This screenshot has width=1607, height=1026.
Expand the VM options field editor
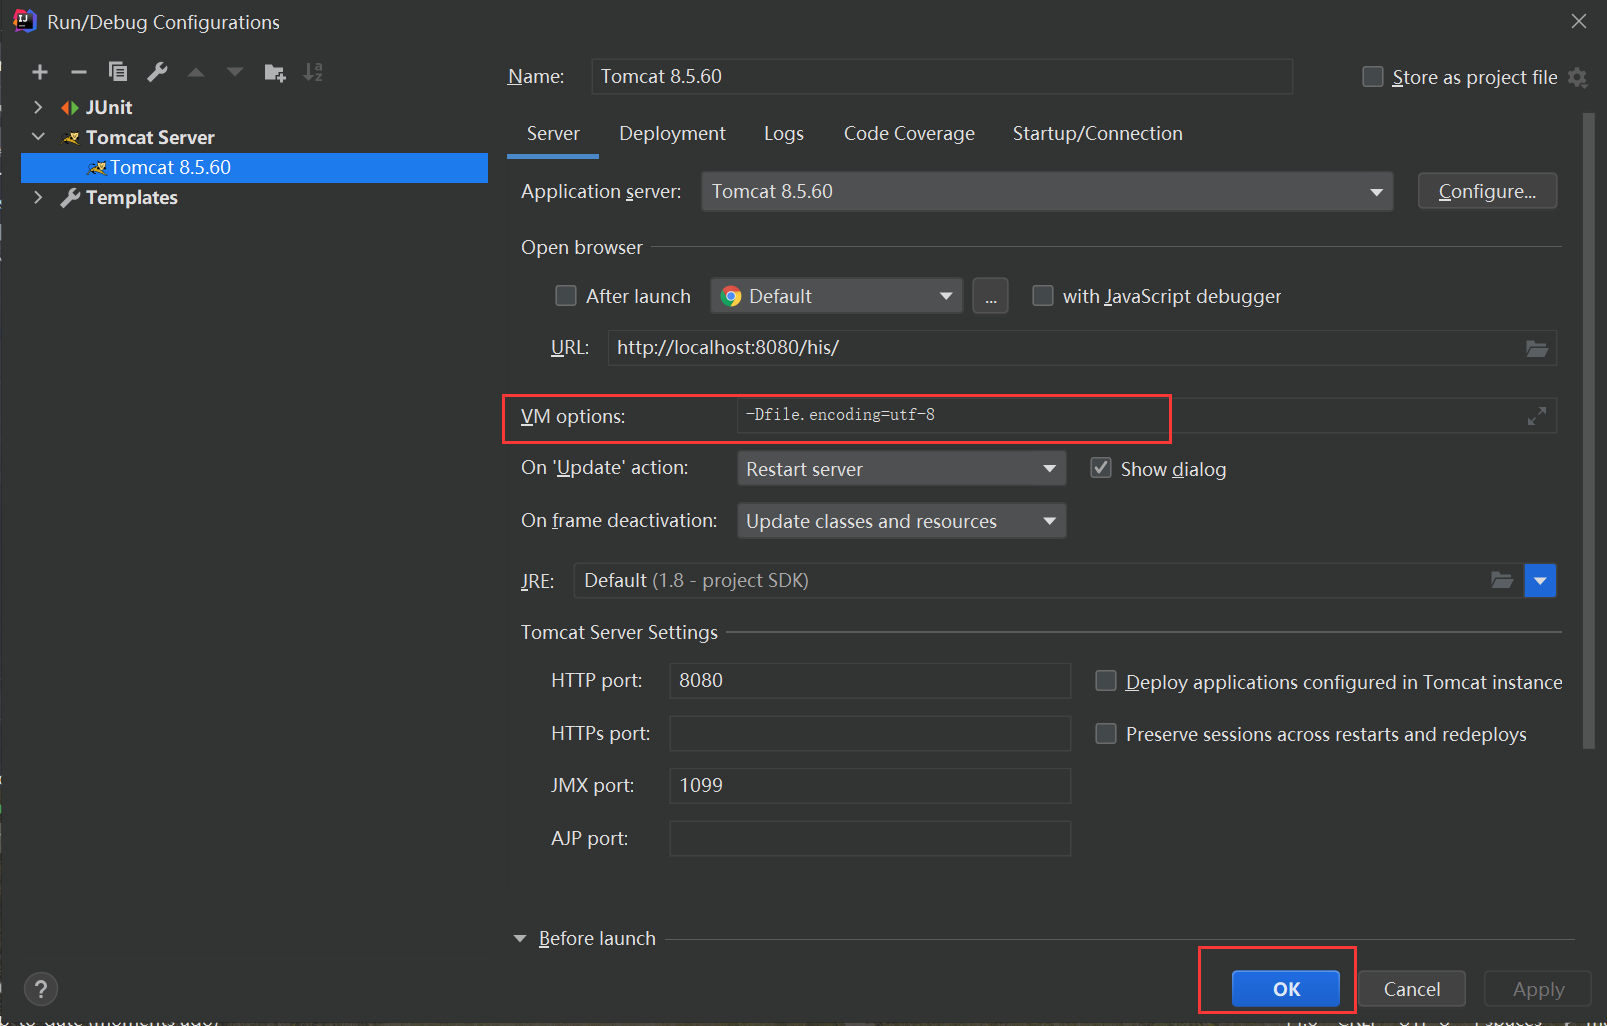1537,416
